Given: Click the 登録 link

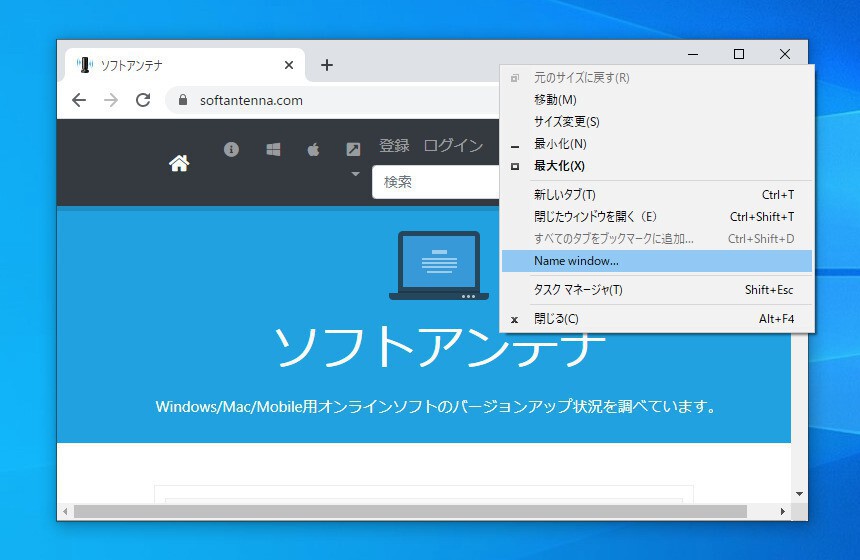Looking at the screenshot, I should coord(394,145).
